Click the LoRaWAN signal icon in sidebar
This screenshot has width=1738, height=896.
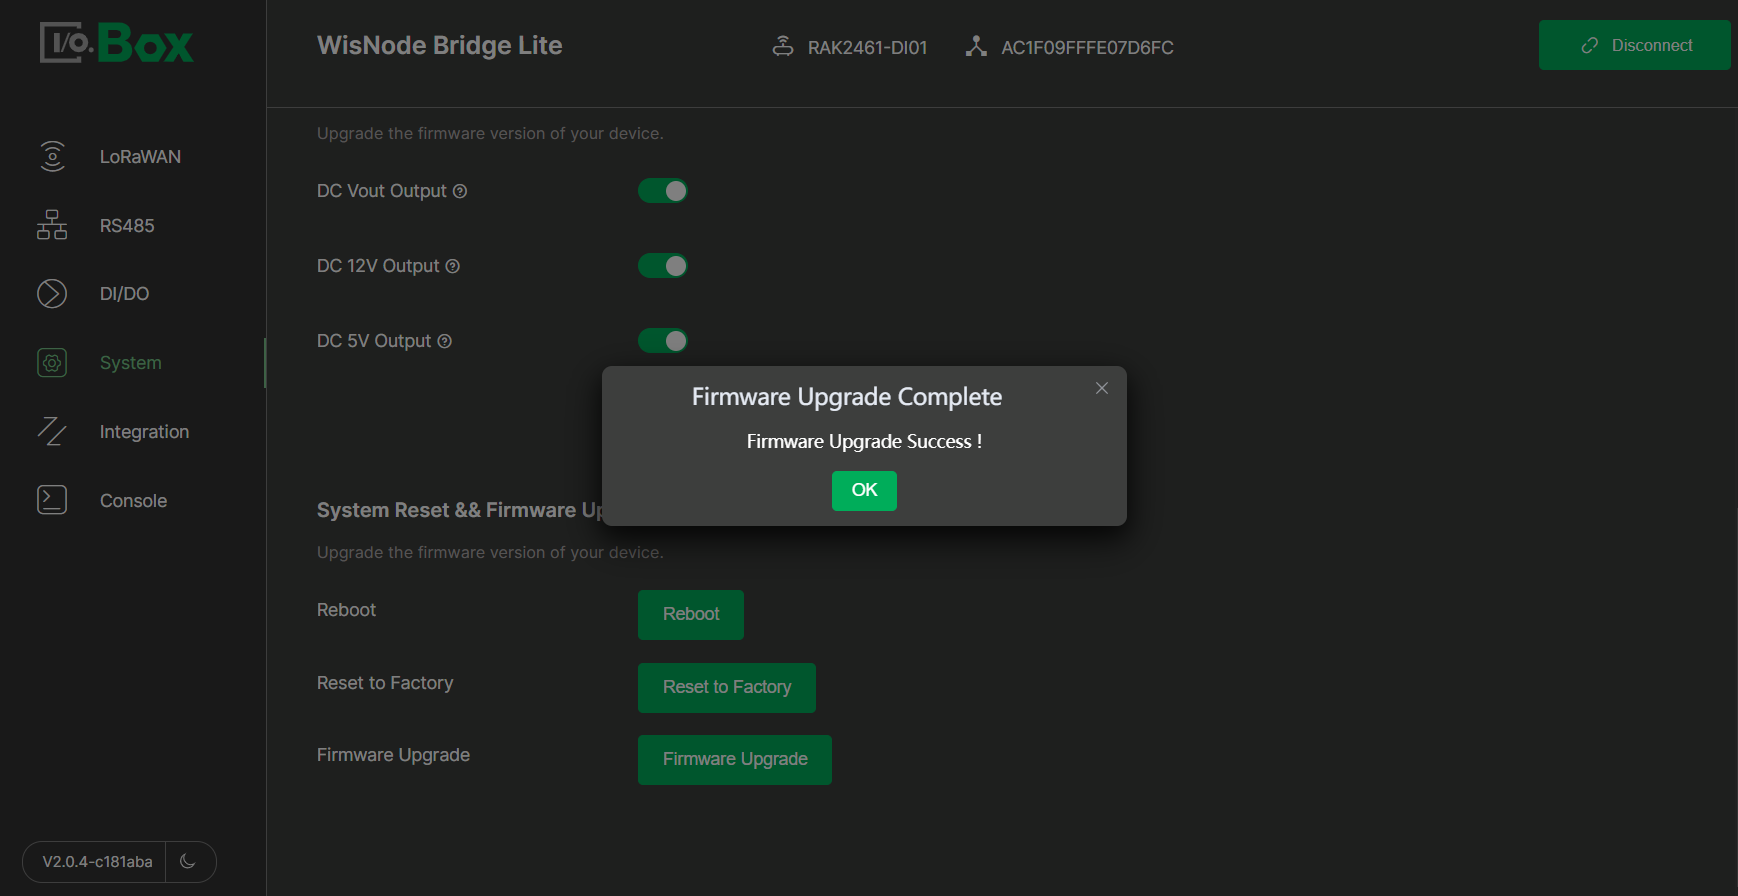pos(52,157)
